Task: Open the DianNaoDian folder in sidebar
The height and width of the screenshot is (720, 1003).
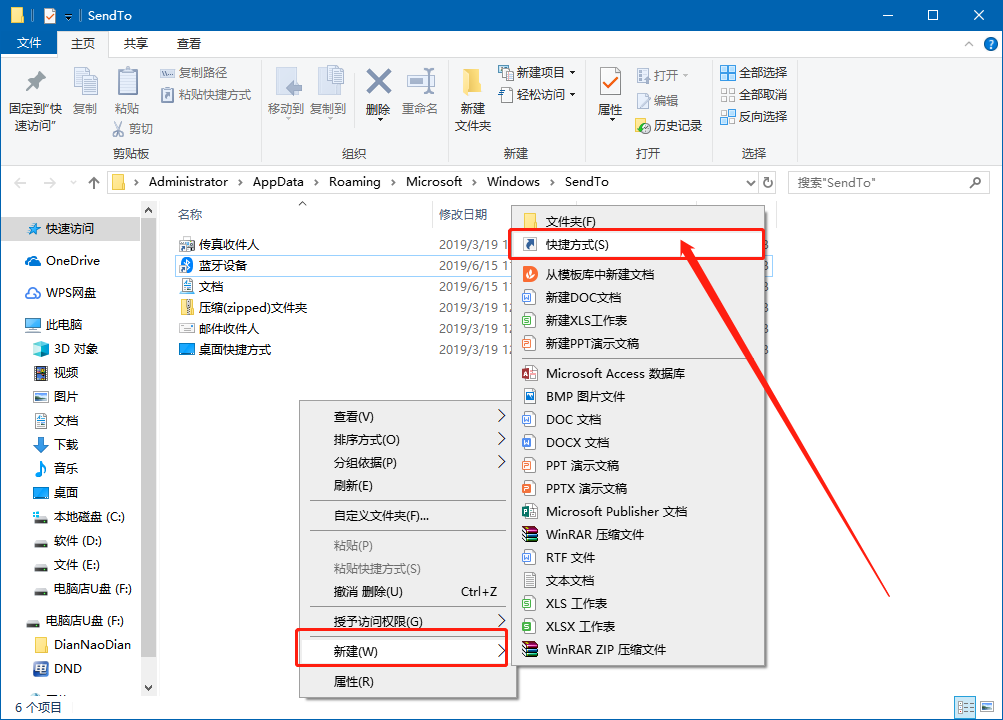Action: pos(82,645)
